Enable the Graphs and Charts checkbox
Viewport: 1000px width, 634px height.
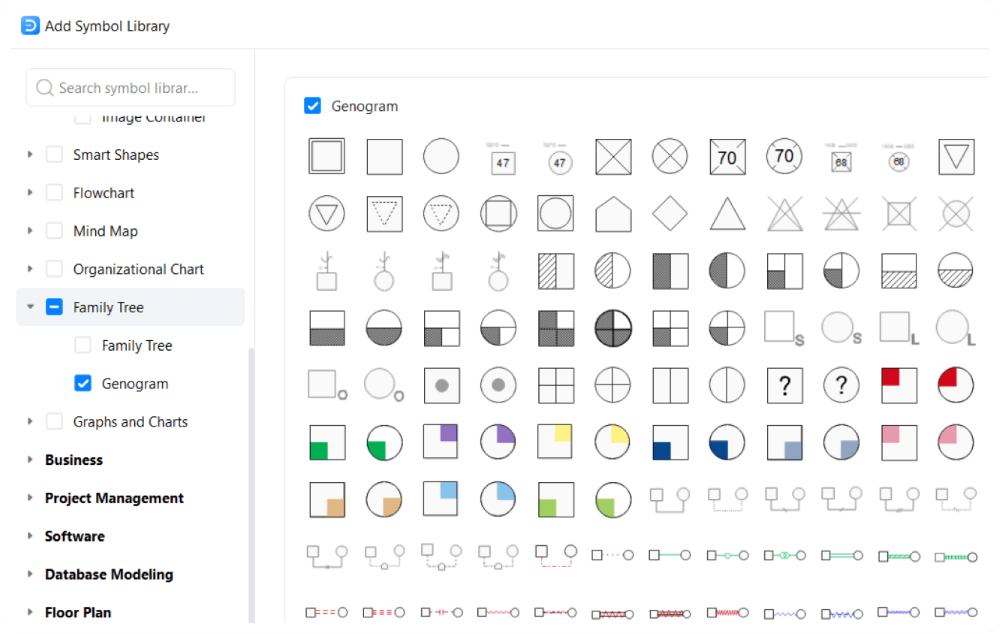pos(54,422)
